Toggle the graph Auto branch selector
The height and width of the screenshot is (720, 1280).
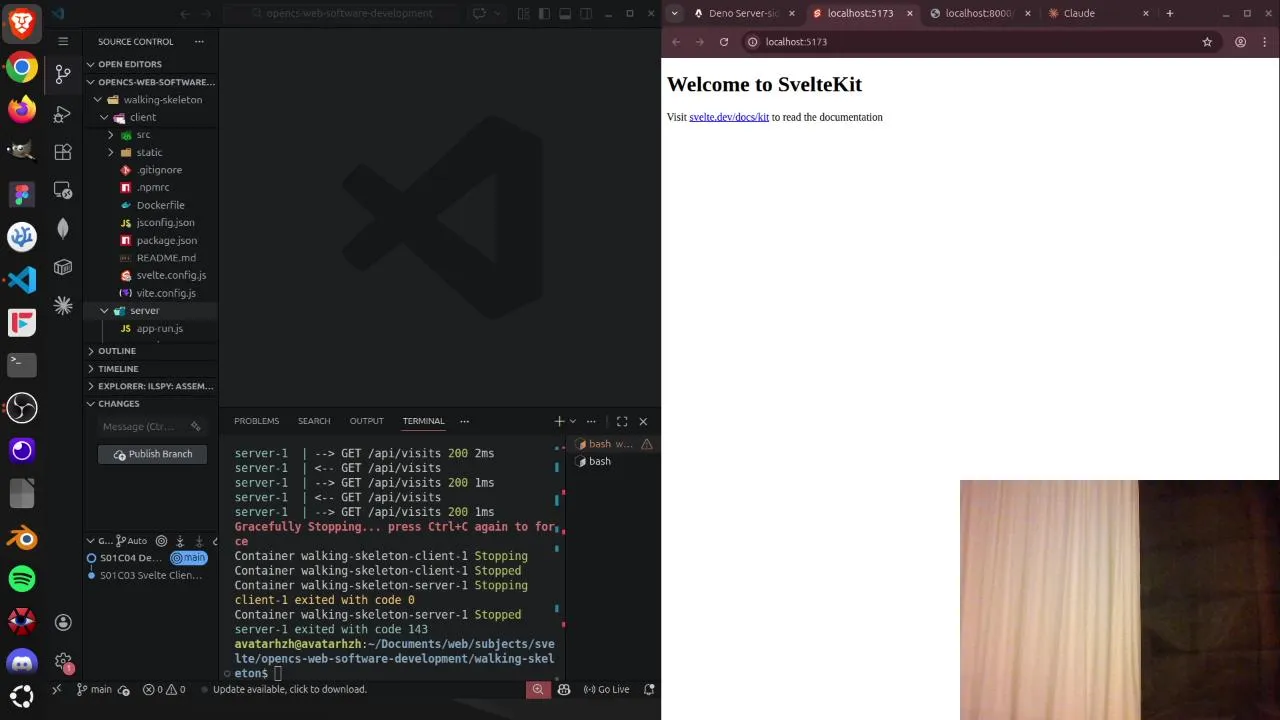pos(132,541)
